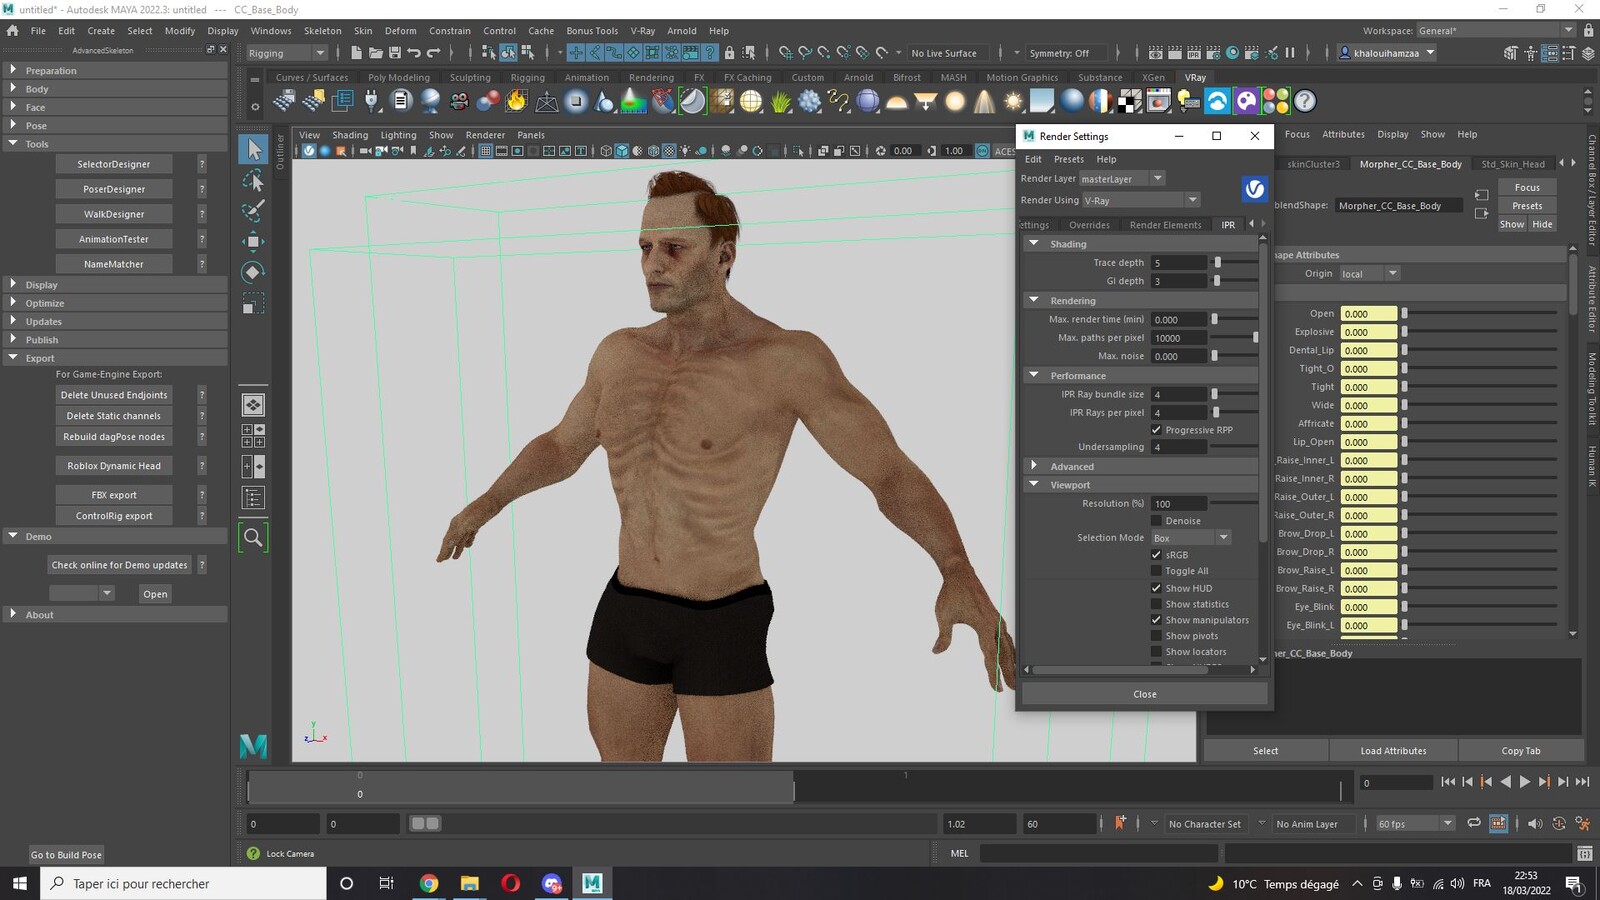The width and height of the screenshot is (1600, 900).
Task: Open the V-Ray help question mark shelf icon
Action: (1304, 101)
